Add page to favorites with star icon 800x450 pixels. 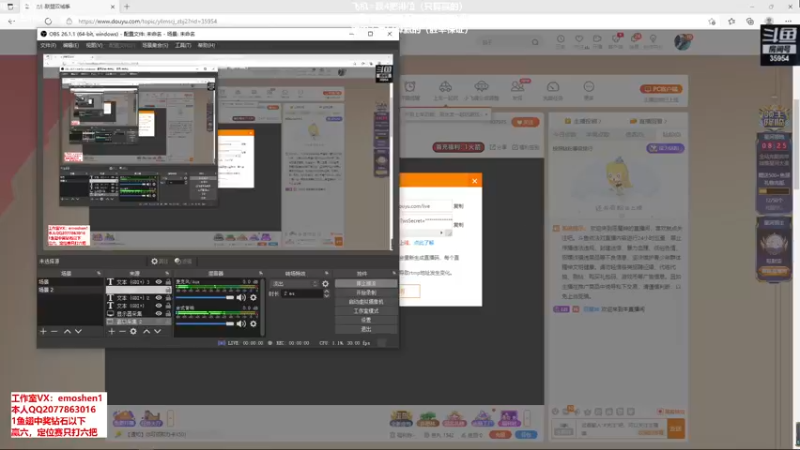point(712,21)
